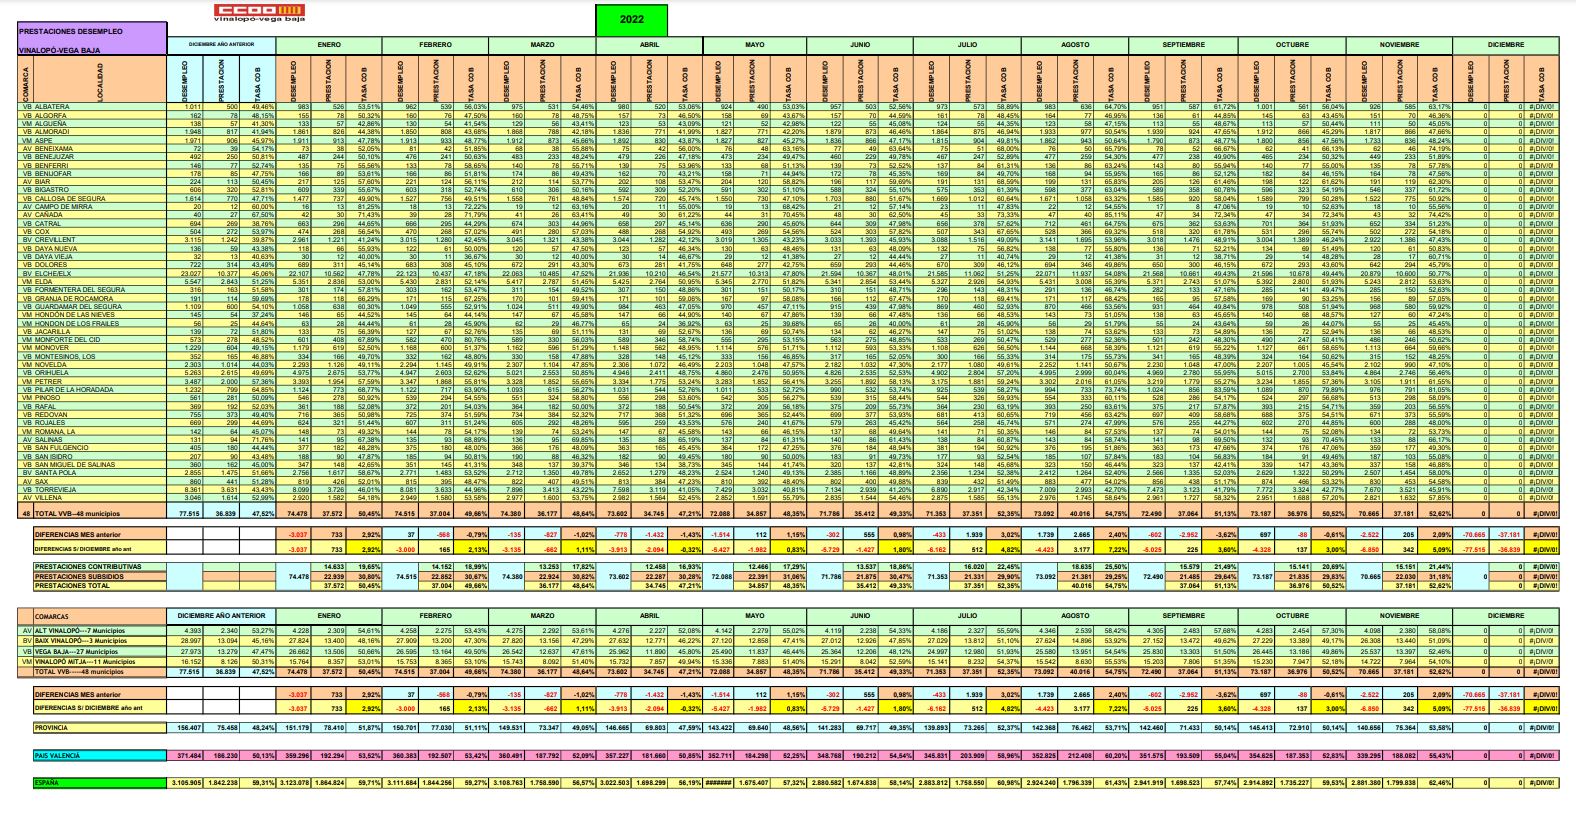The width and height of the screenshot is (1576, 813).
Task: Select the top AGOSTO month header
Action: [1075, 45]
